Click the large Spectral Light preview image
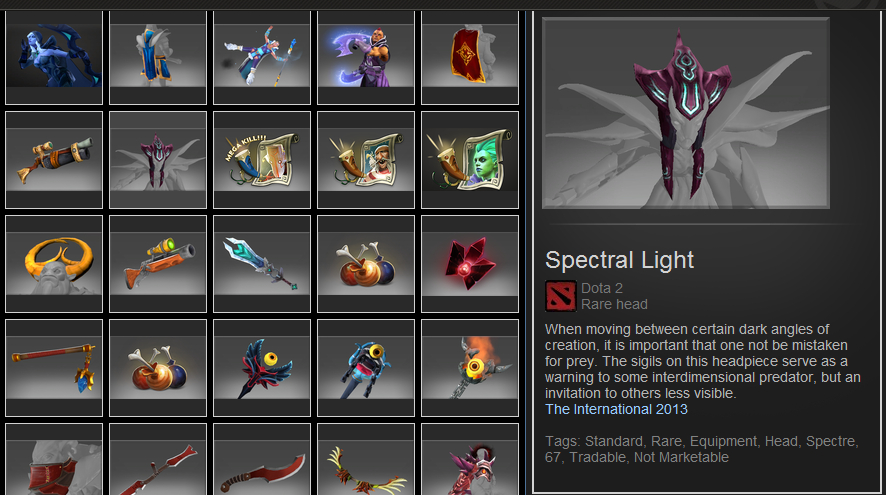The height and width of the screenshot is (495, 886). [x=685, y=113]
